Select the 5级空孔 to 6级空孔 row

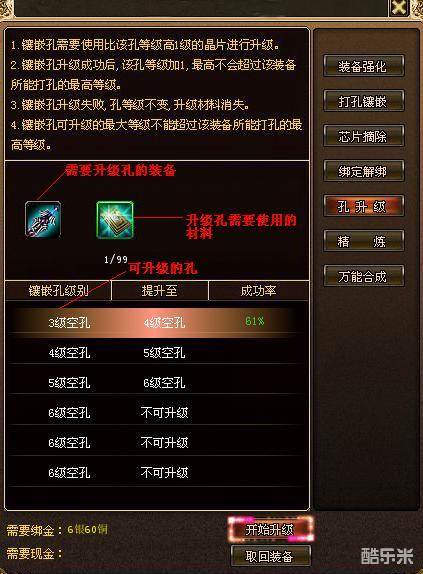[157, 383]
